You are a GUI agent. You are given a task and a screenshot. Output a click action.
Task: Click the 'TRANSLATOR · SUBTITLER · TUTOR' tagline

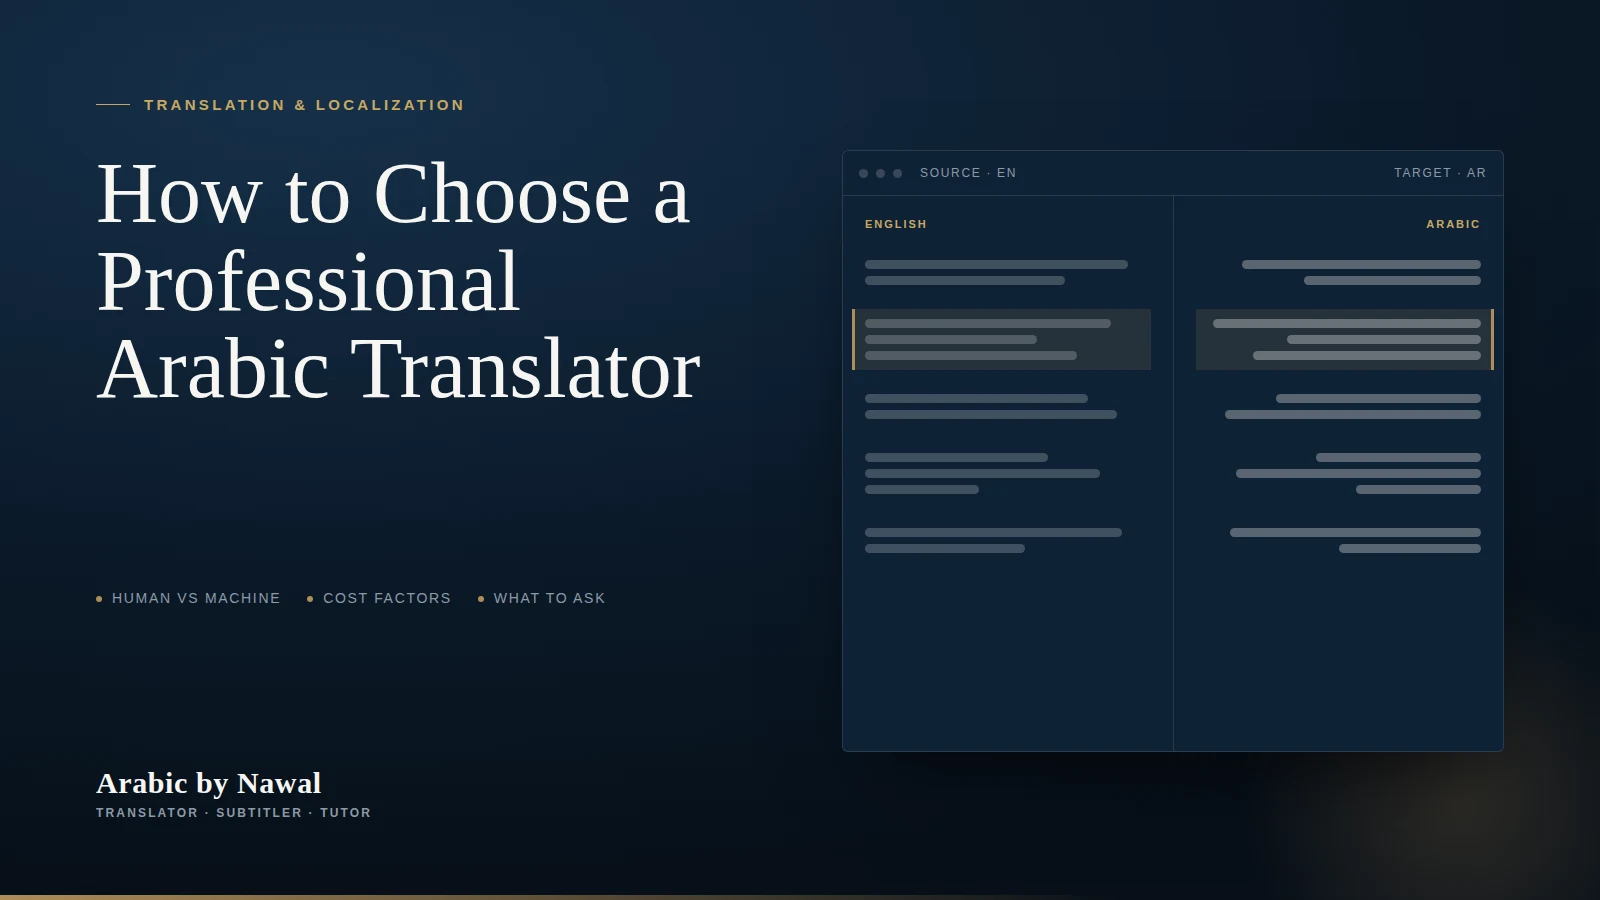click(x=233, y=813)
